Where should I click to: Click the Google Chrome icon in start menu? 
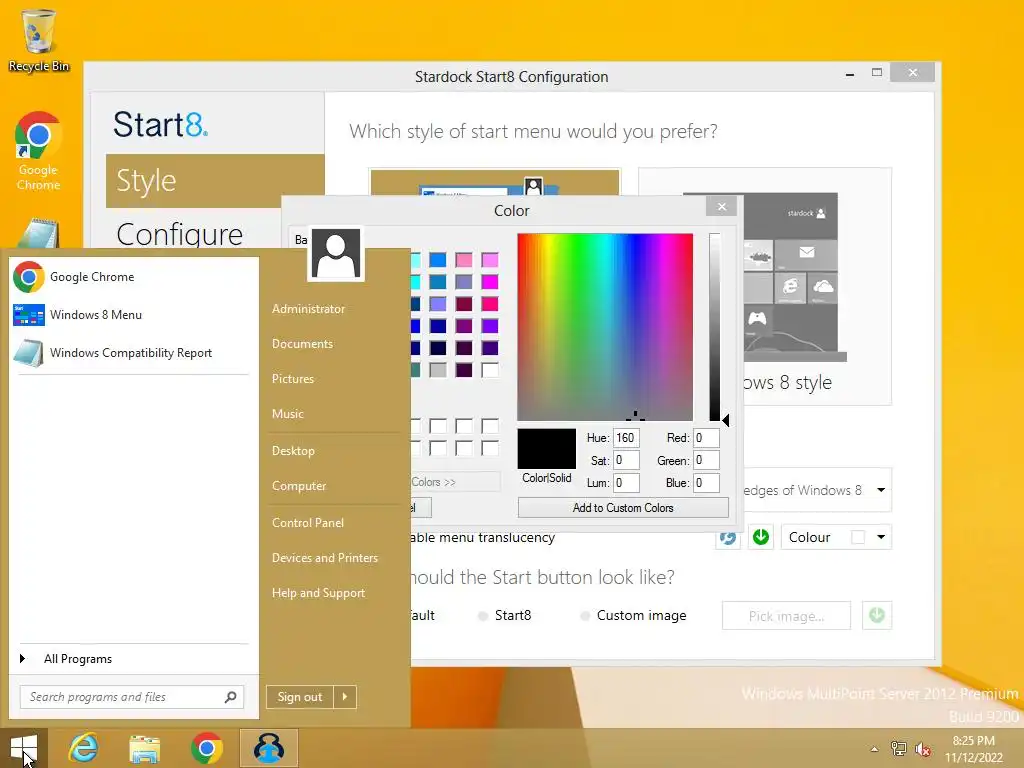click(28, 277)
